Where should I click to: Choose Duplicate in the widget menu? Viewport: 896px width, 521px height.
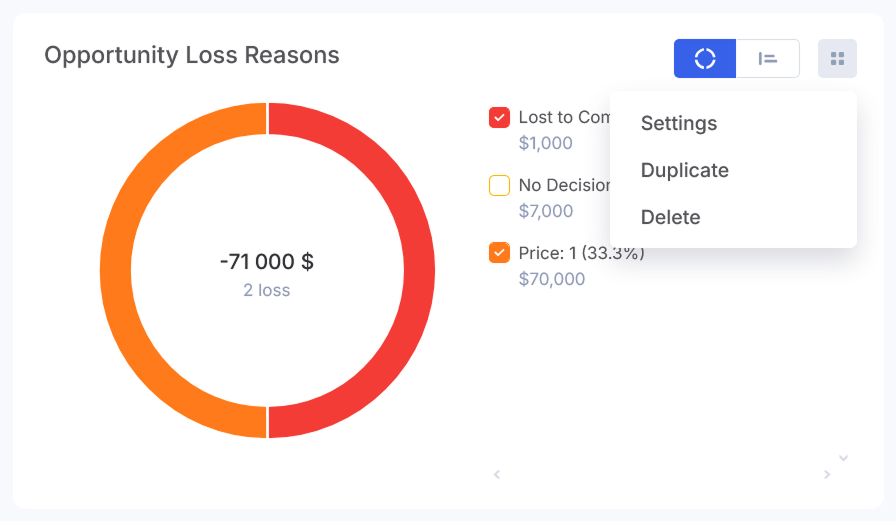pos(685,170)
